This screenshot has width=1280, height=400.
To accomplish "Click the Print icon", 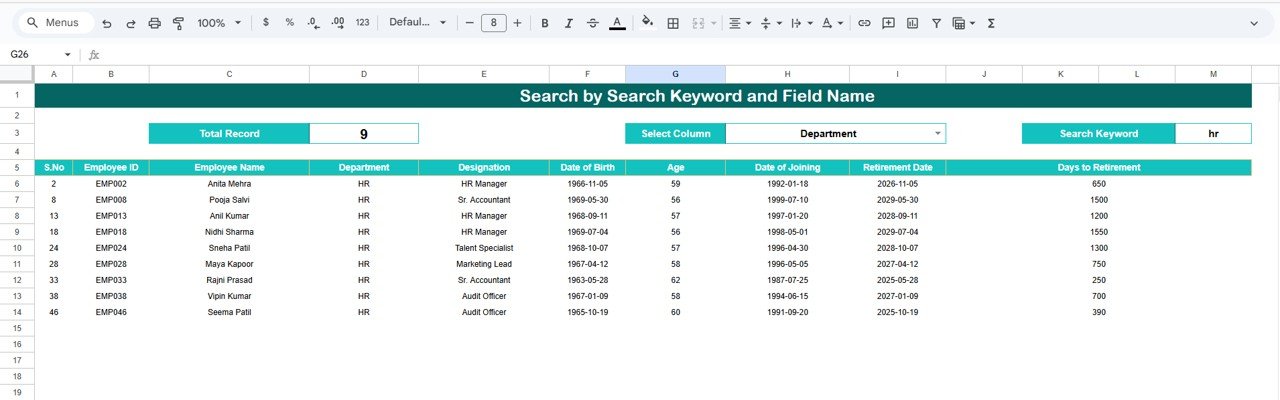I will tap(154, 23).
